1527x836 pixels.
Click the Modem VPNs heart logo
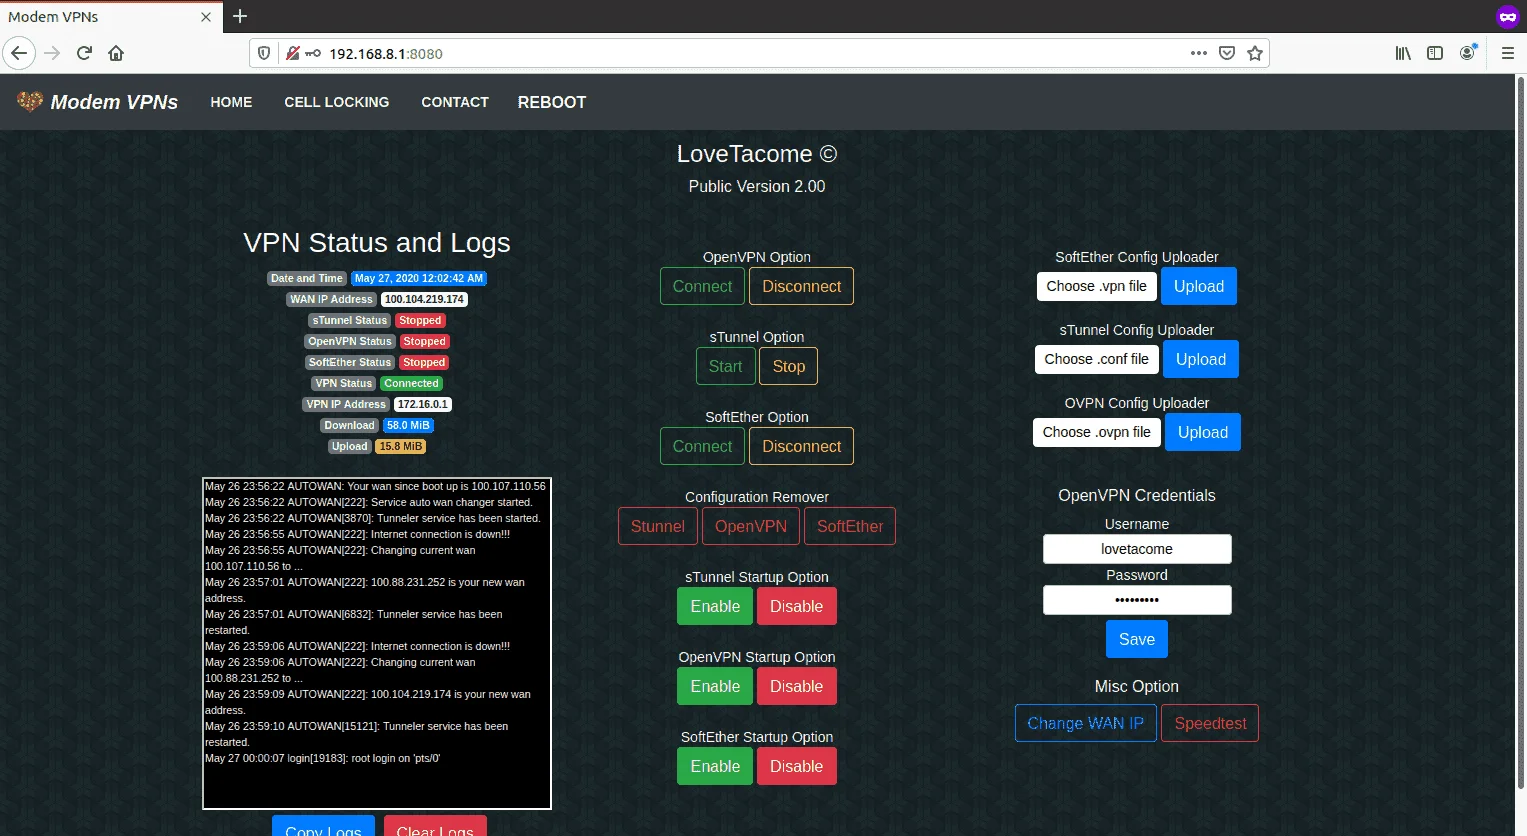(30, 101)
